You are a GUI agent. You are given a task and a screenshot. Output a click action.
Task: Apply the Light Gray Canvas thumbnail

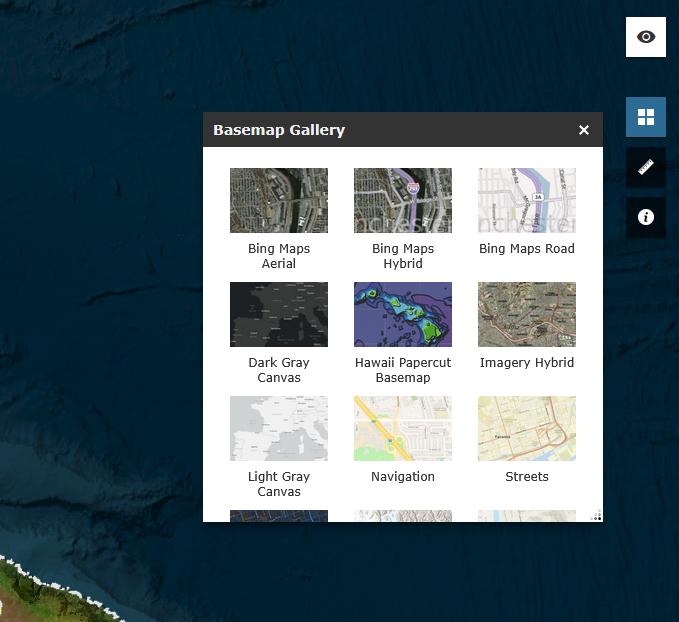[x=279, y=428]
